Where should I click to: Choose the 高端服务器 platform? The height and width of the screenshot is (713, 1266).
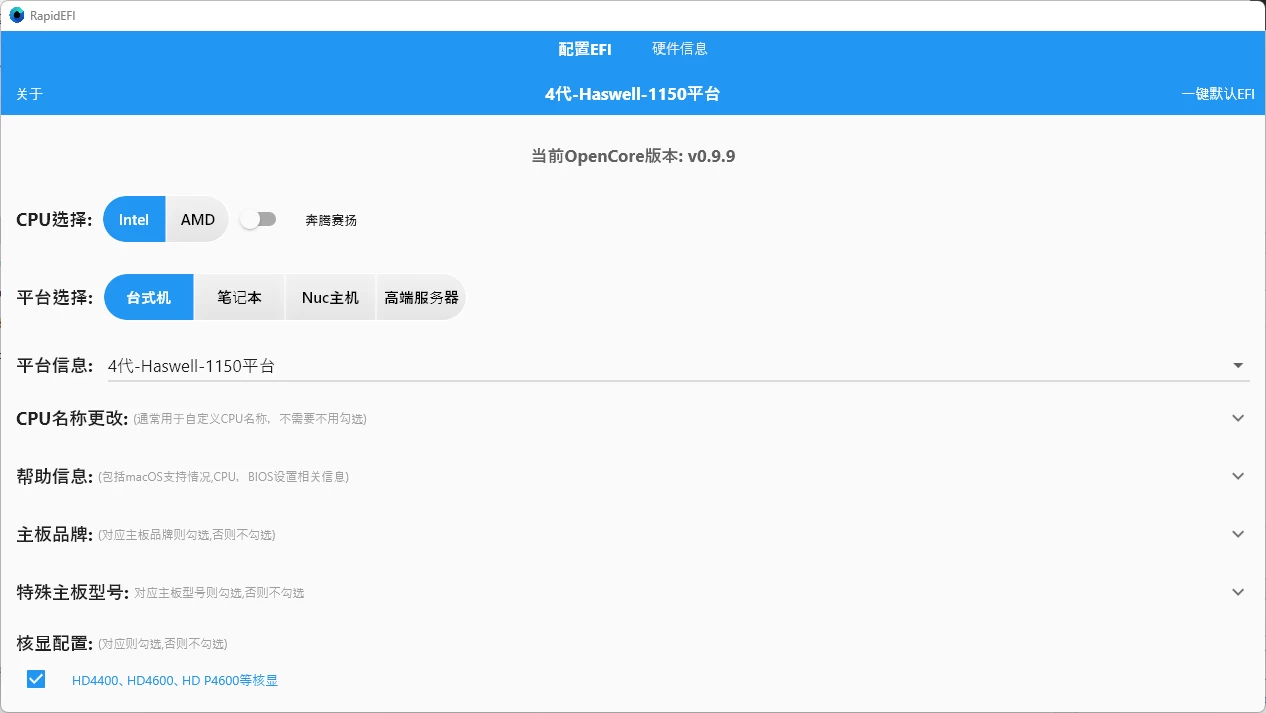coord(421,298)
